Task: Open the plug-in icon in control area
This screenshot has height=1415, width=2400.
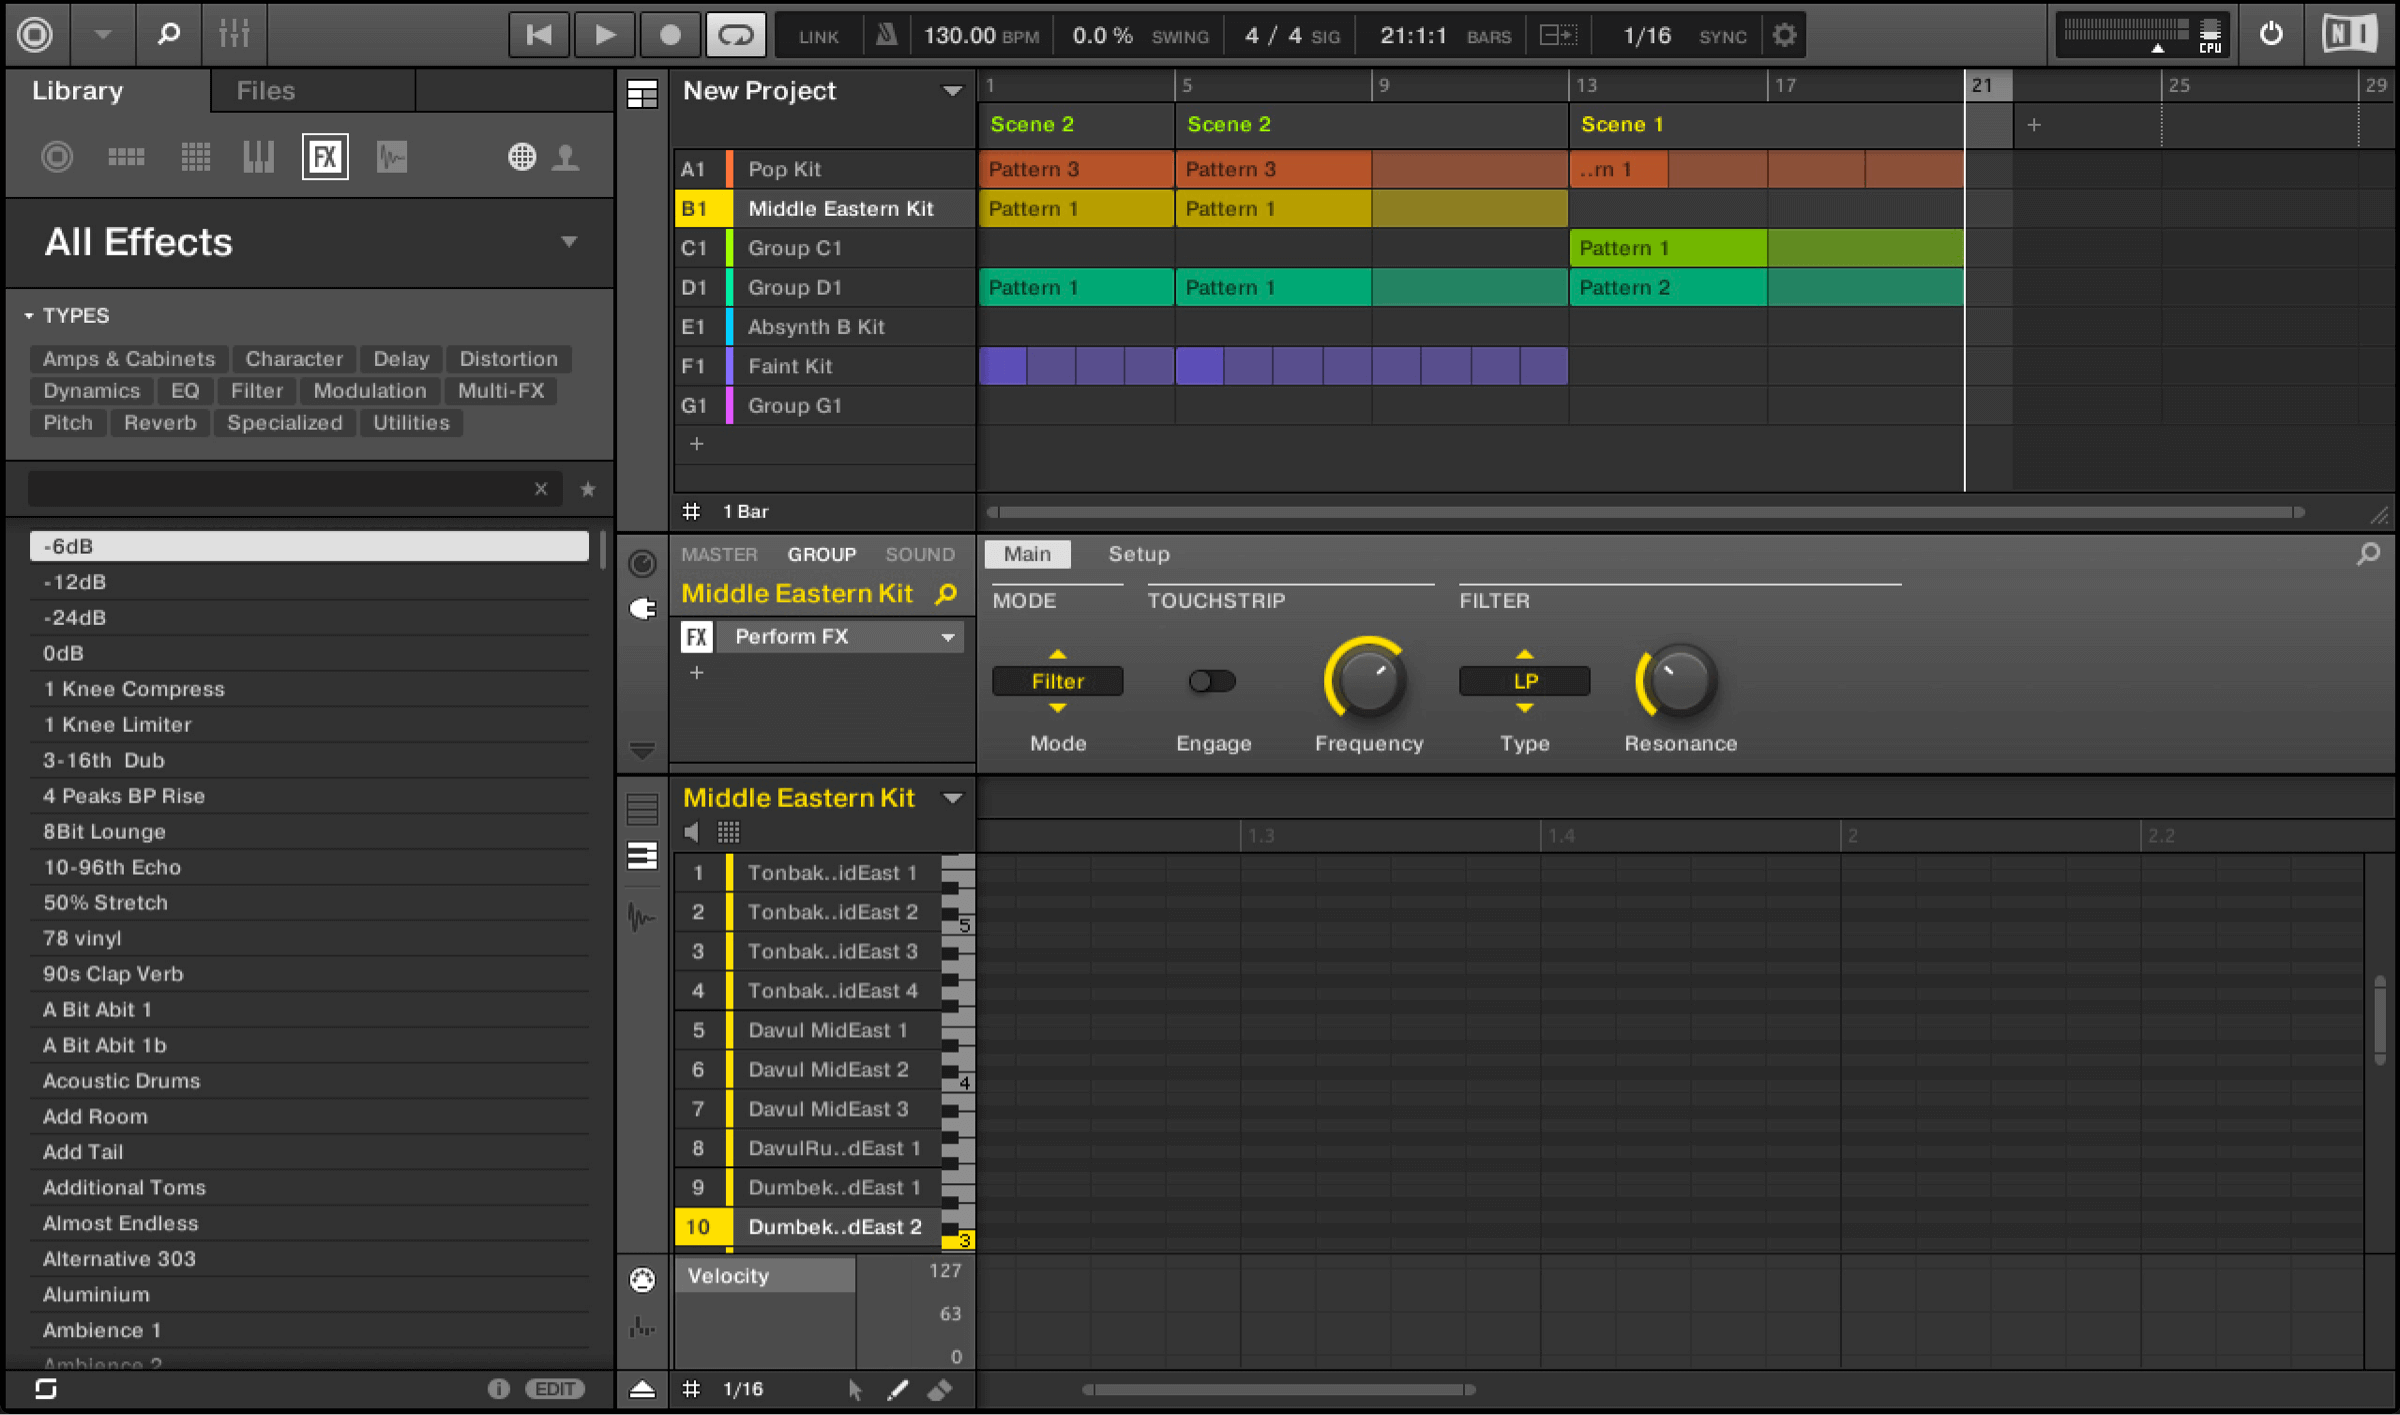Action: (643, 608)
